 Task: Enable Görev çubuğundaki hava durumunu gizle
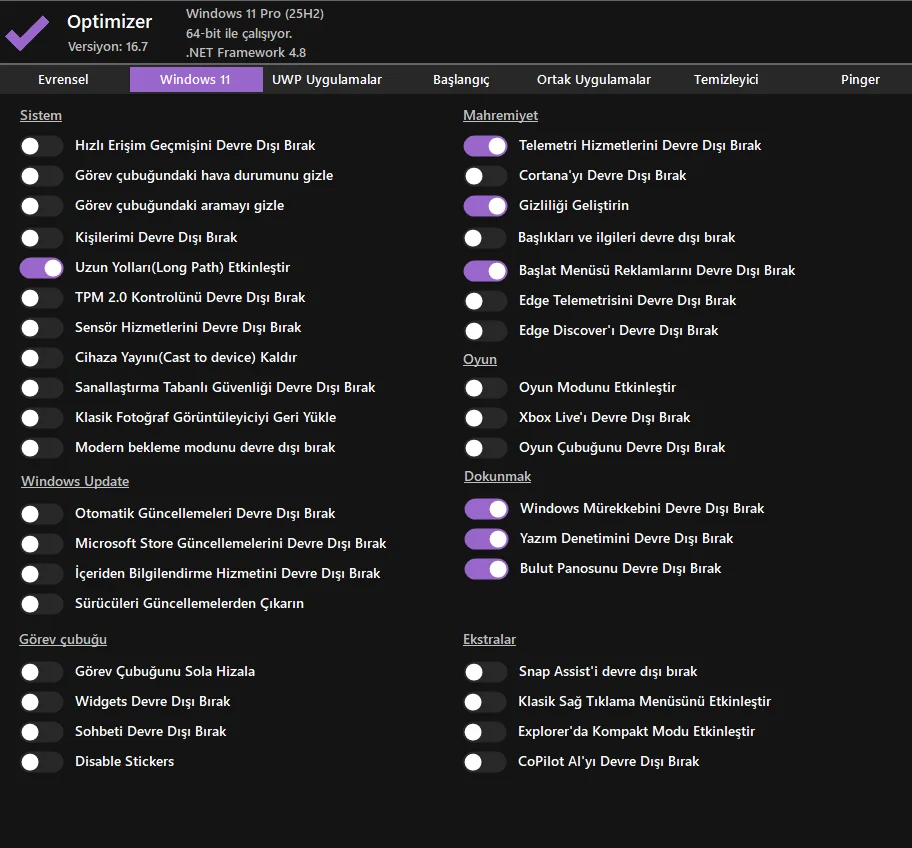[41, 176]
